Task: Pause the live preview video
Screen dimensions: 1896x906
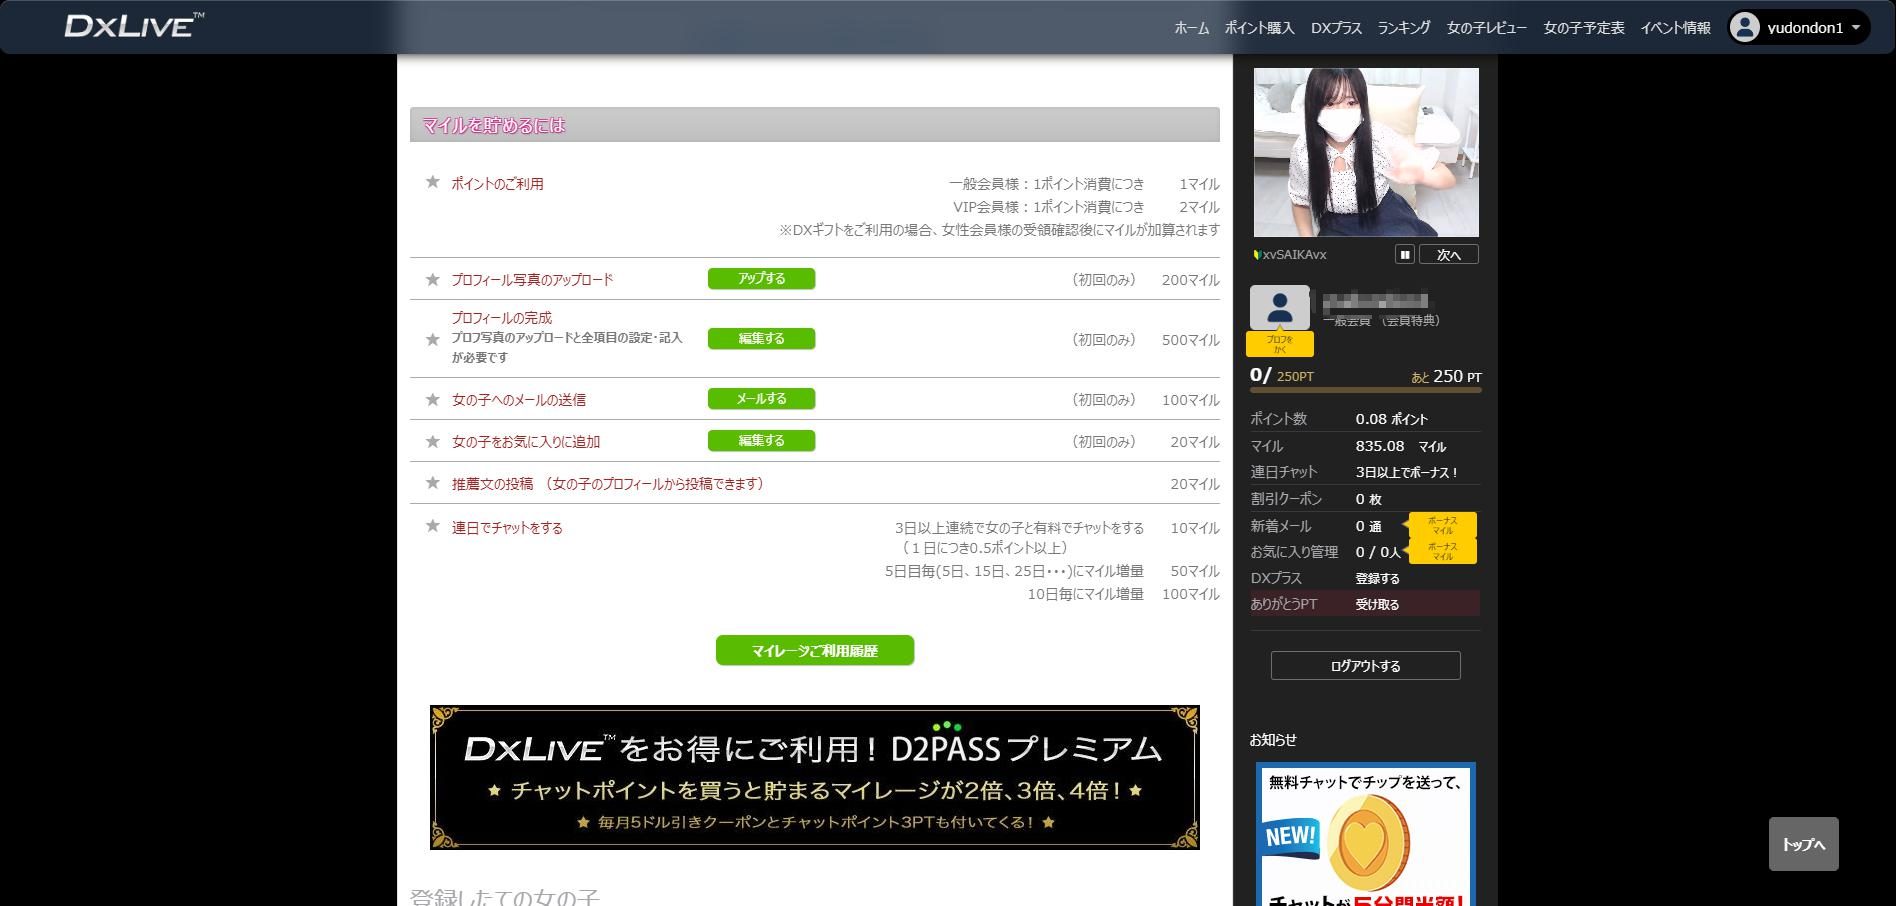Action: [1404, 255]
